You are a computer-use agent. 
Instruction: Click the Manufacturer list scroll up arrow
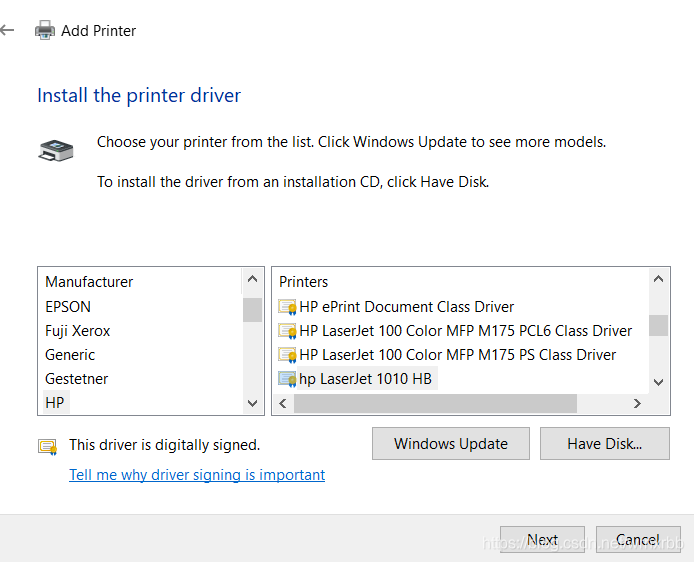[253, 279]
